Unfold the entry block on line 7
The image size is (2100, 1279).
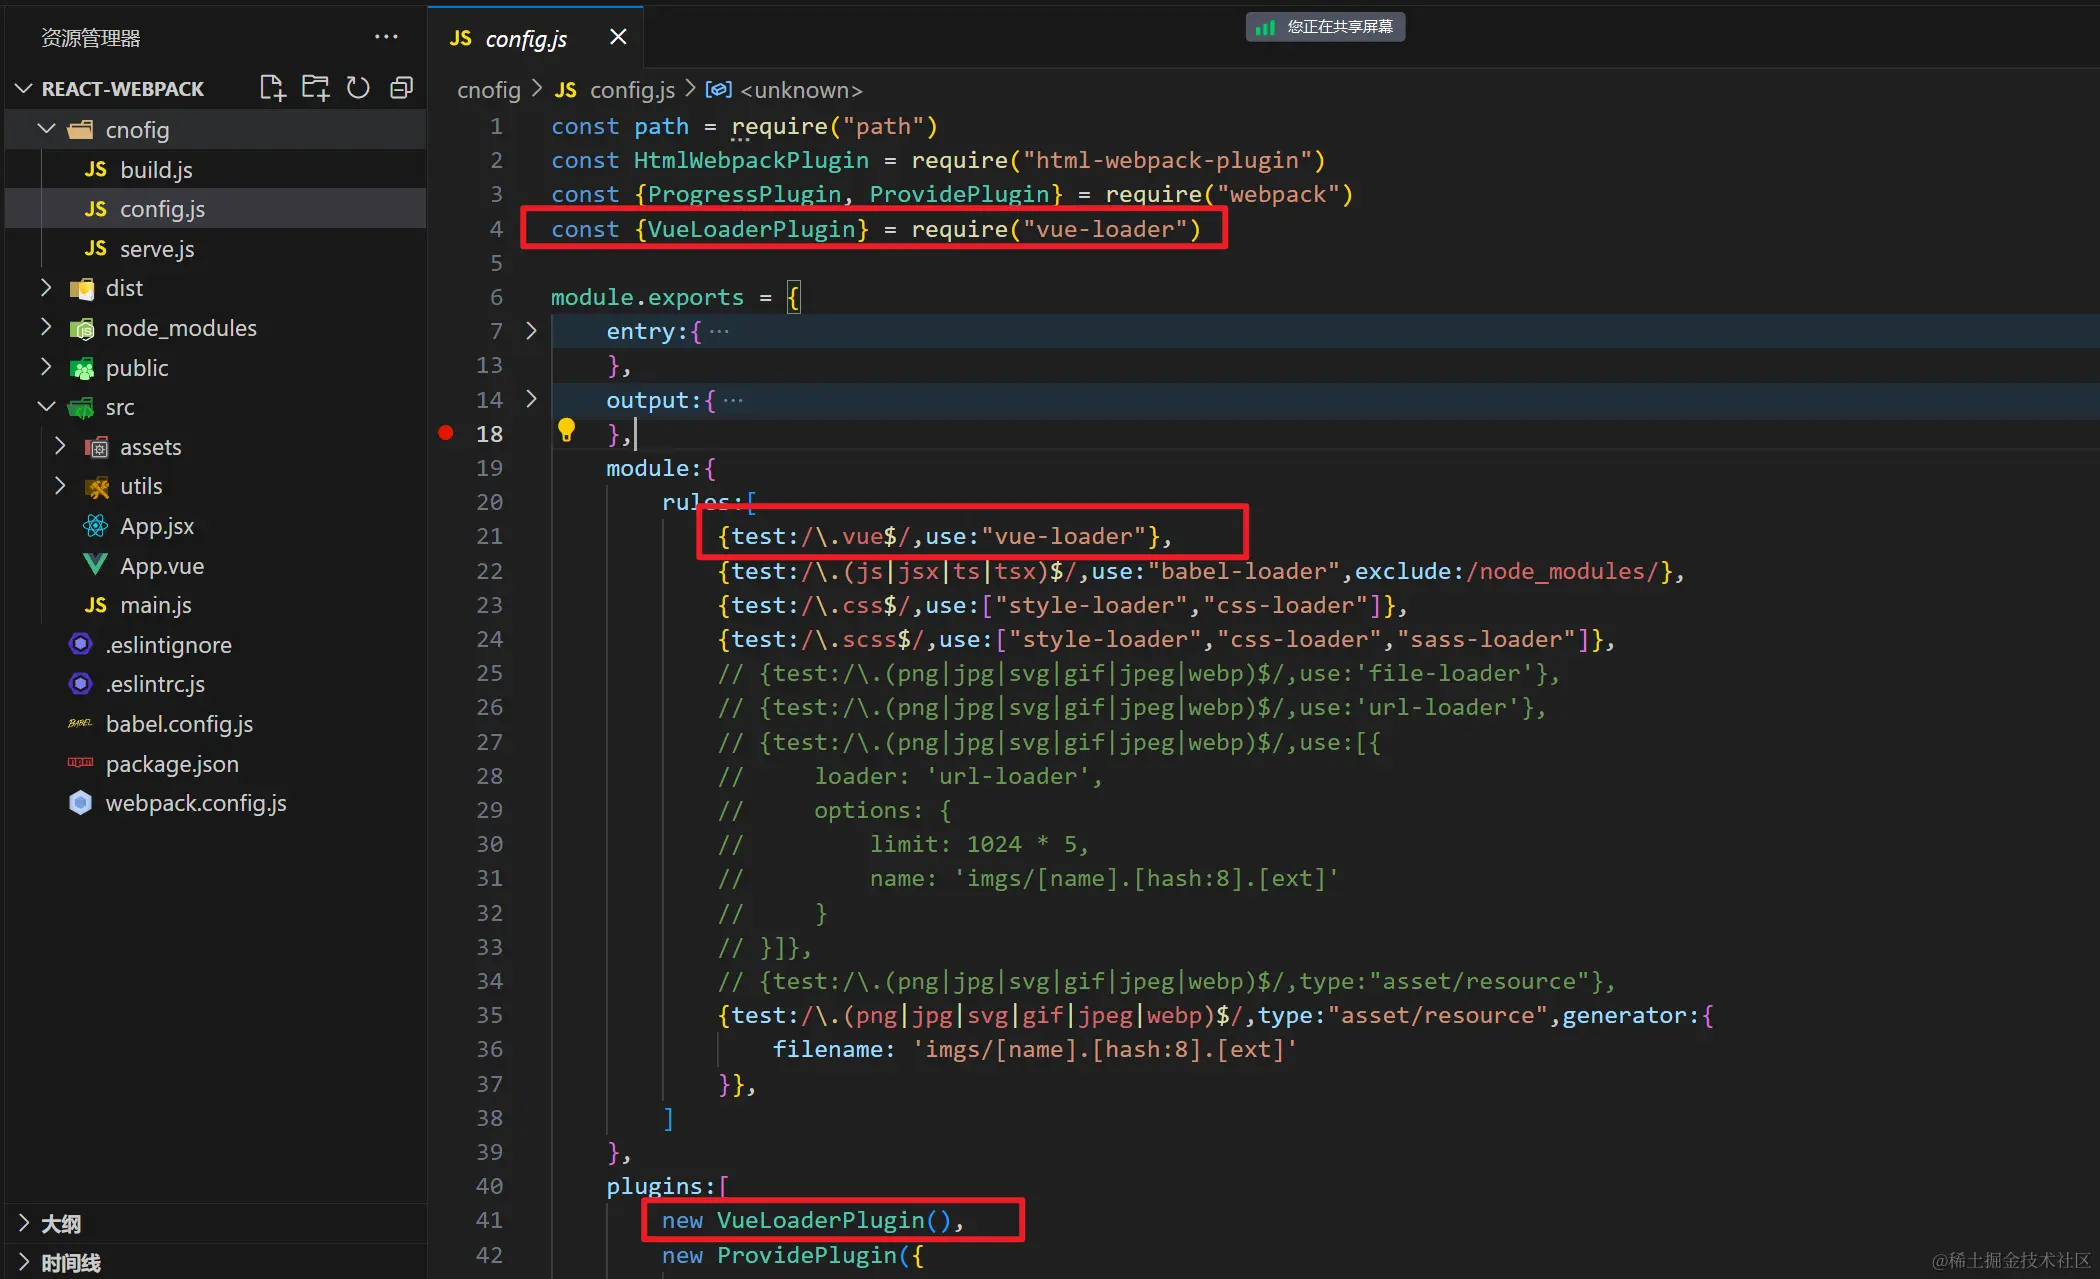tap(531, 330)
